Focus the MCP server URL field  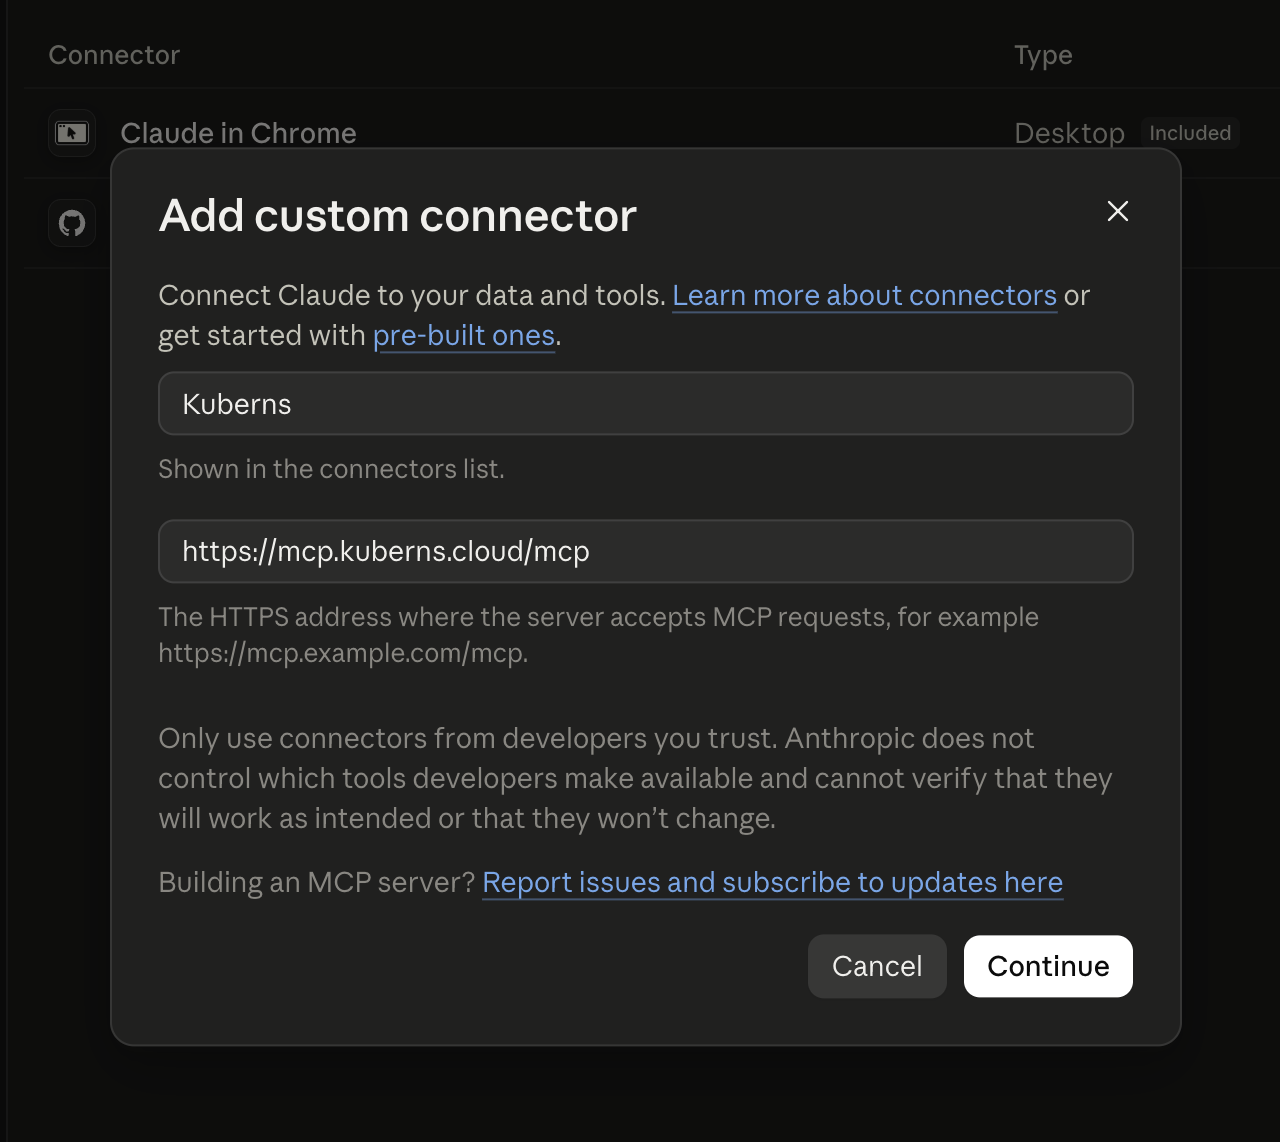pyautogui.click(x=646, y=551)
